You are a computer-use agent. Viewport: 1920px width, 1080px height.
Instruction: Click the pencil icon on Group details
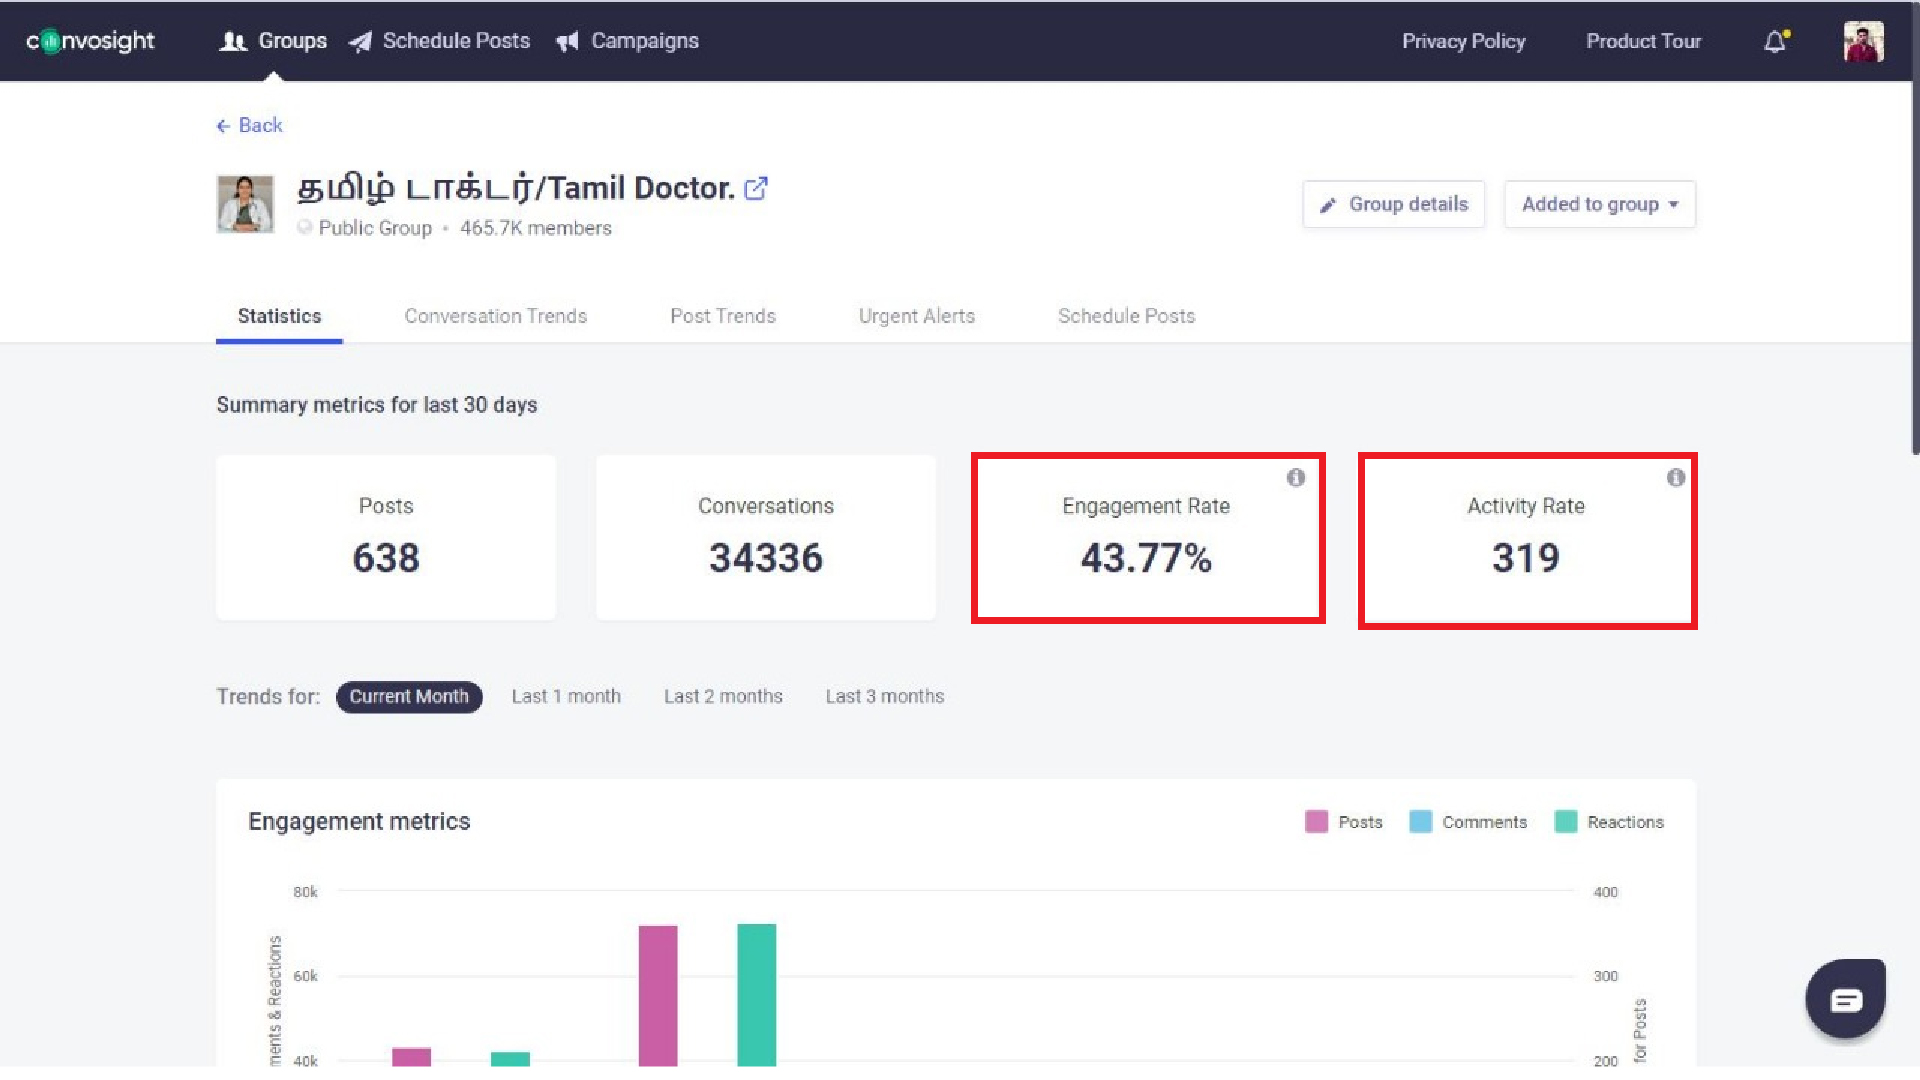tap(1328, 205)
